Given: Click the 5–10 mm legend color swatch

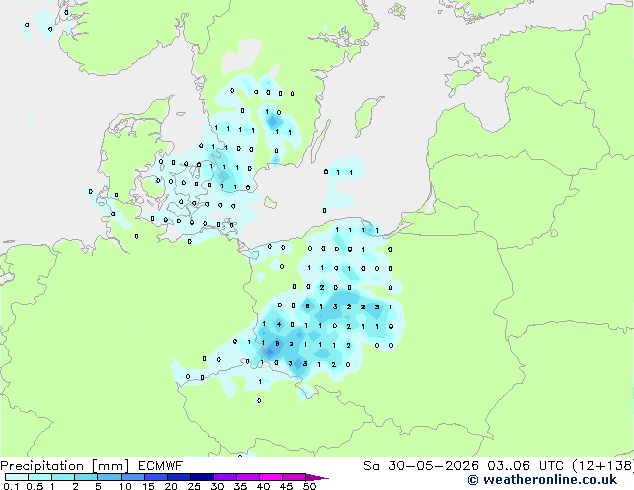Looking at the screenshot, I should tap(109, 477).
